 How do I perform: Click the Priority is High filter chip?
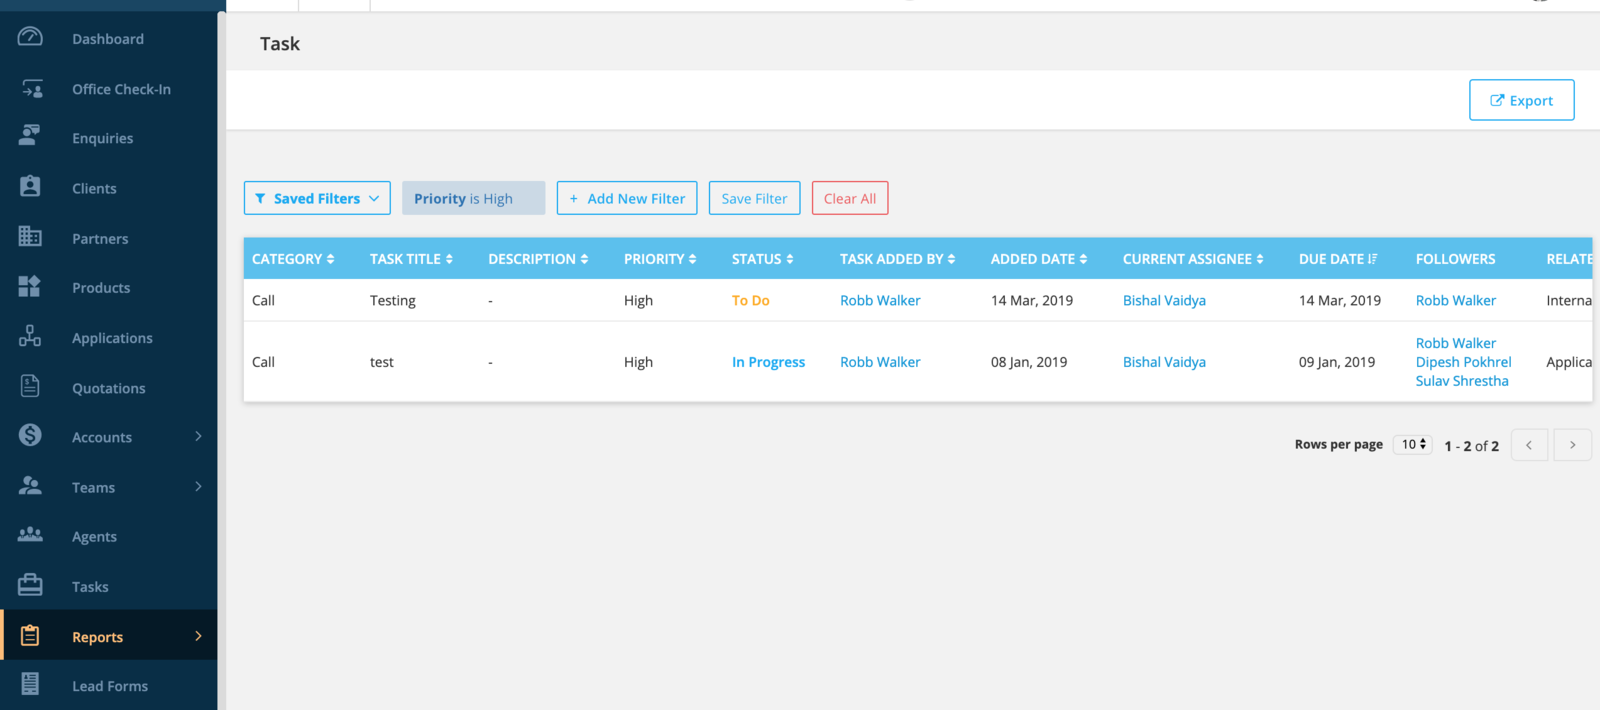(473, 198)
